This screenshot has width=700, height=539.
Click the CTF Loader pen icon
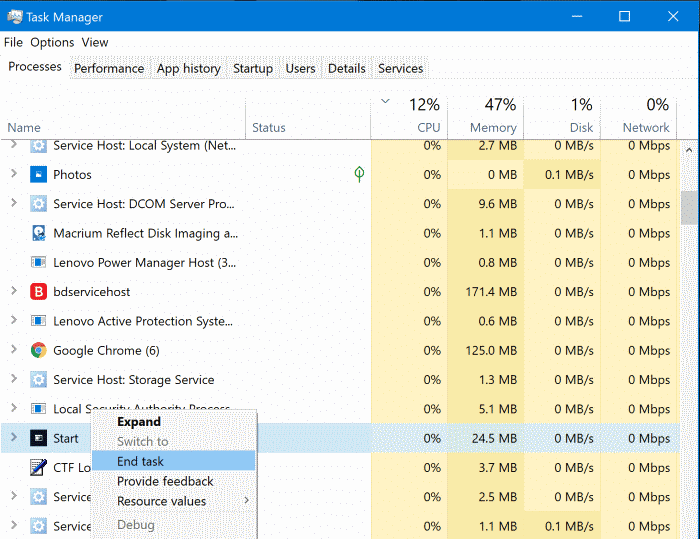(38, 468)
